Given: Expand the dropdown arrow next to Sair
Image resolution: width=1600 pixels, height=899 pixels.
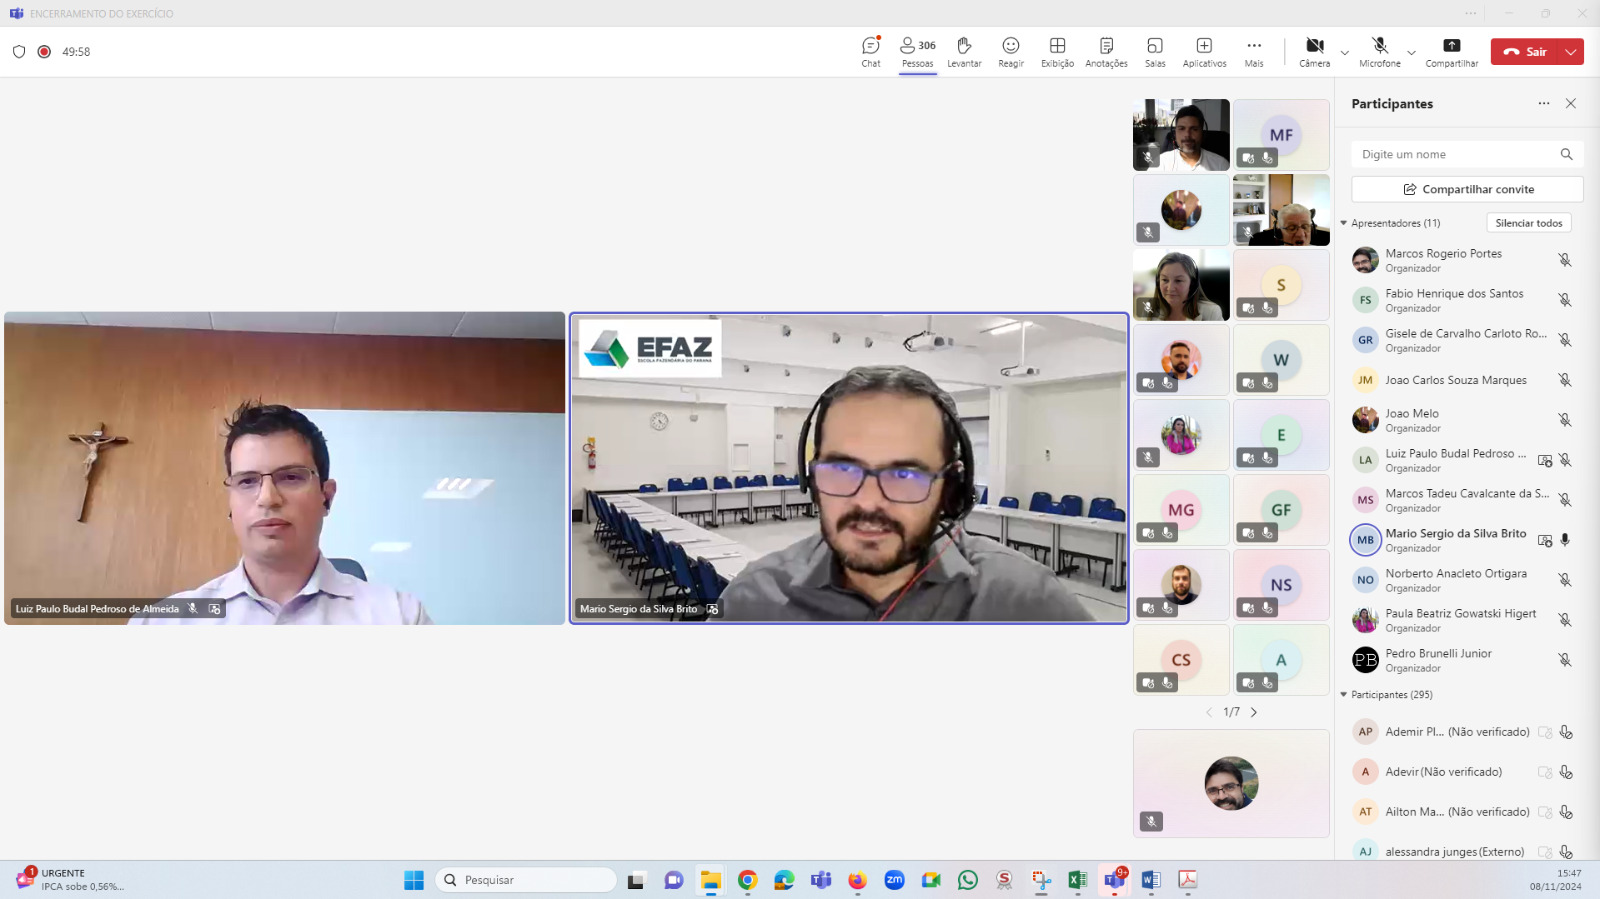Looking at the screenshot, I should 1571,52.
